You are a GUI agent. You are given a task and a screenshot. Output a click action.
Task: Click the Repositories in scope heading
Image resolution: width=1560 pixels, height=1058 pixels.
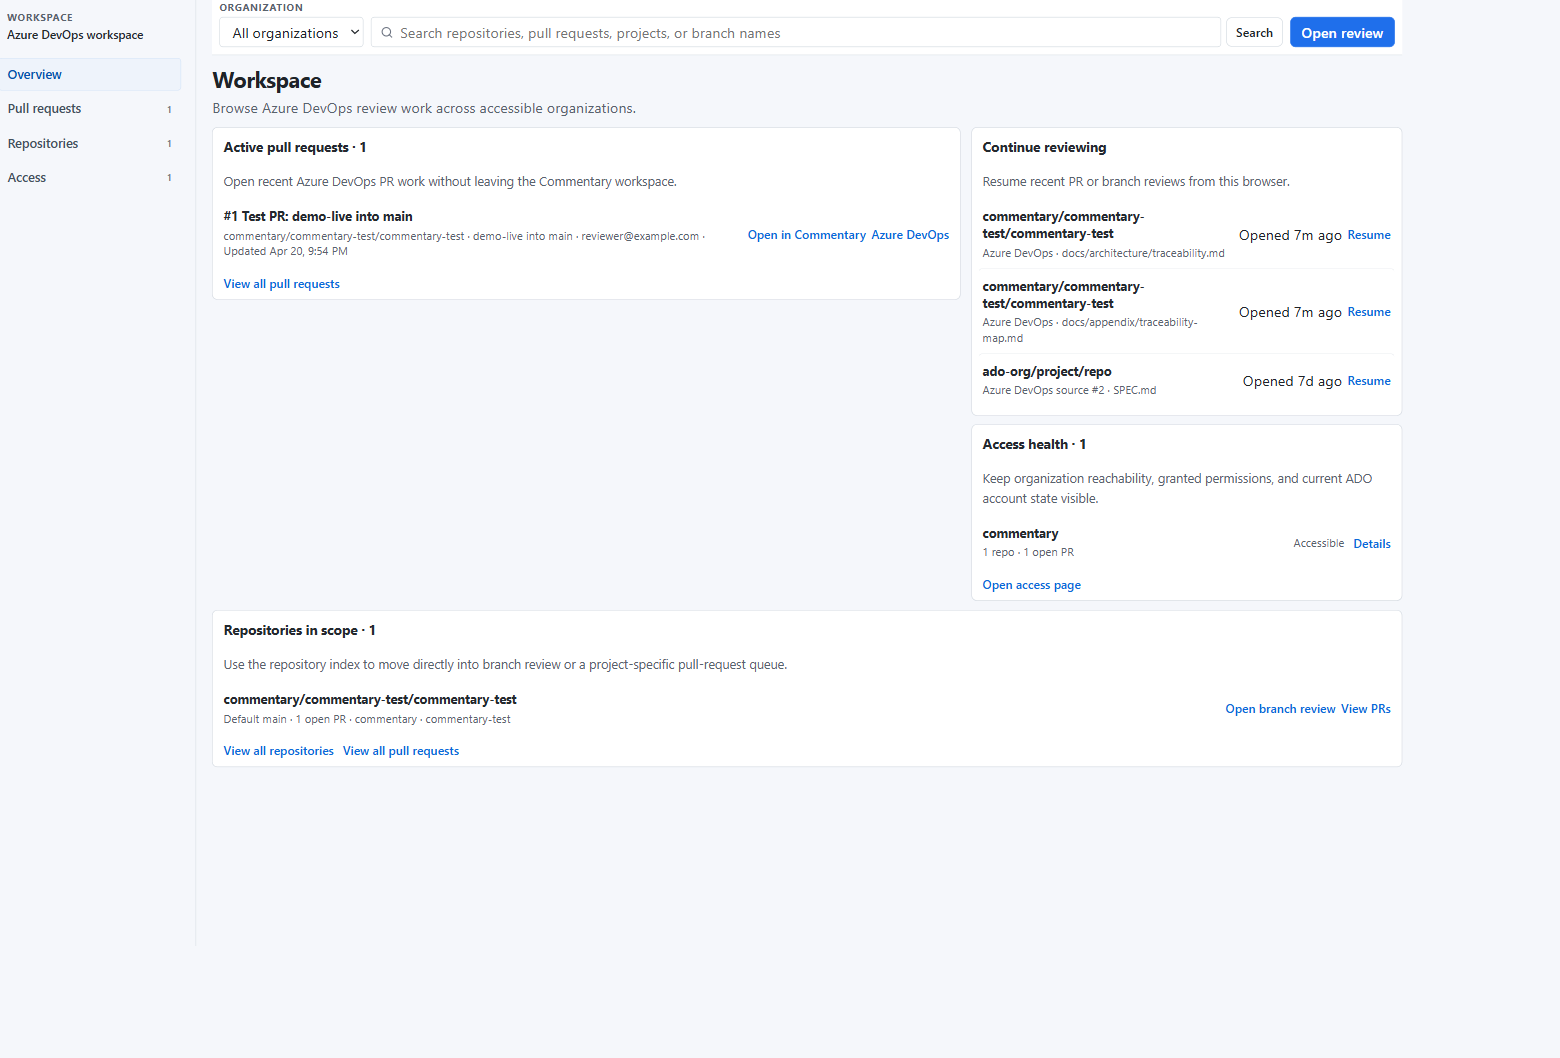299,630
